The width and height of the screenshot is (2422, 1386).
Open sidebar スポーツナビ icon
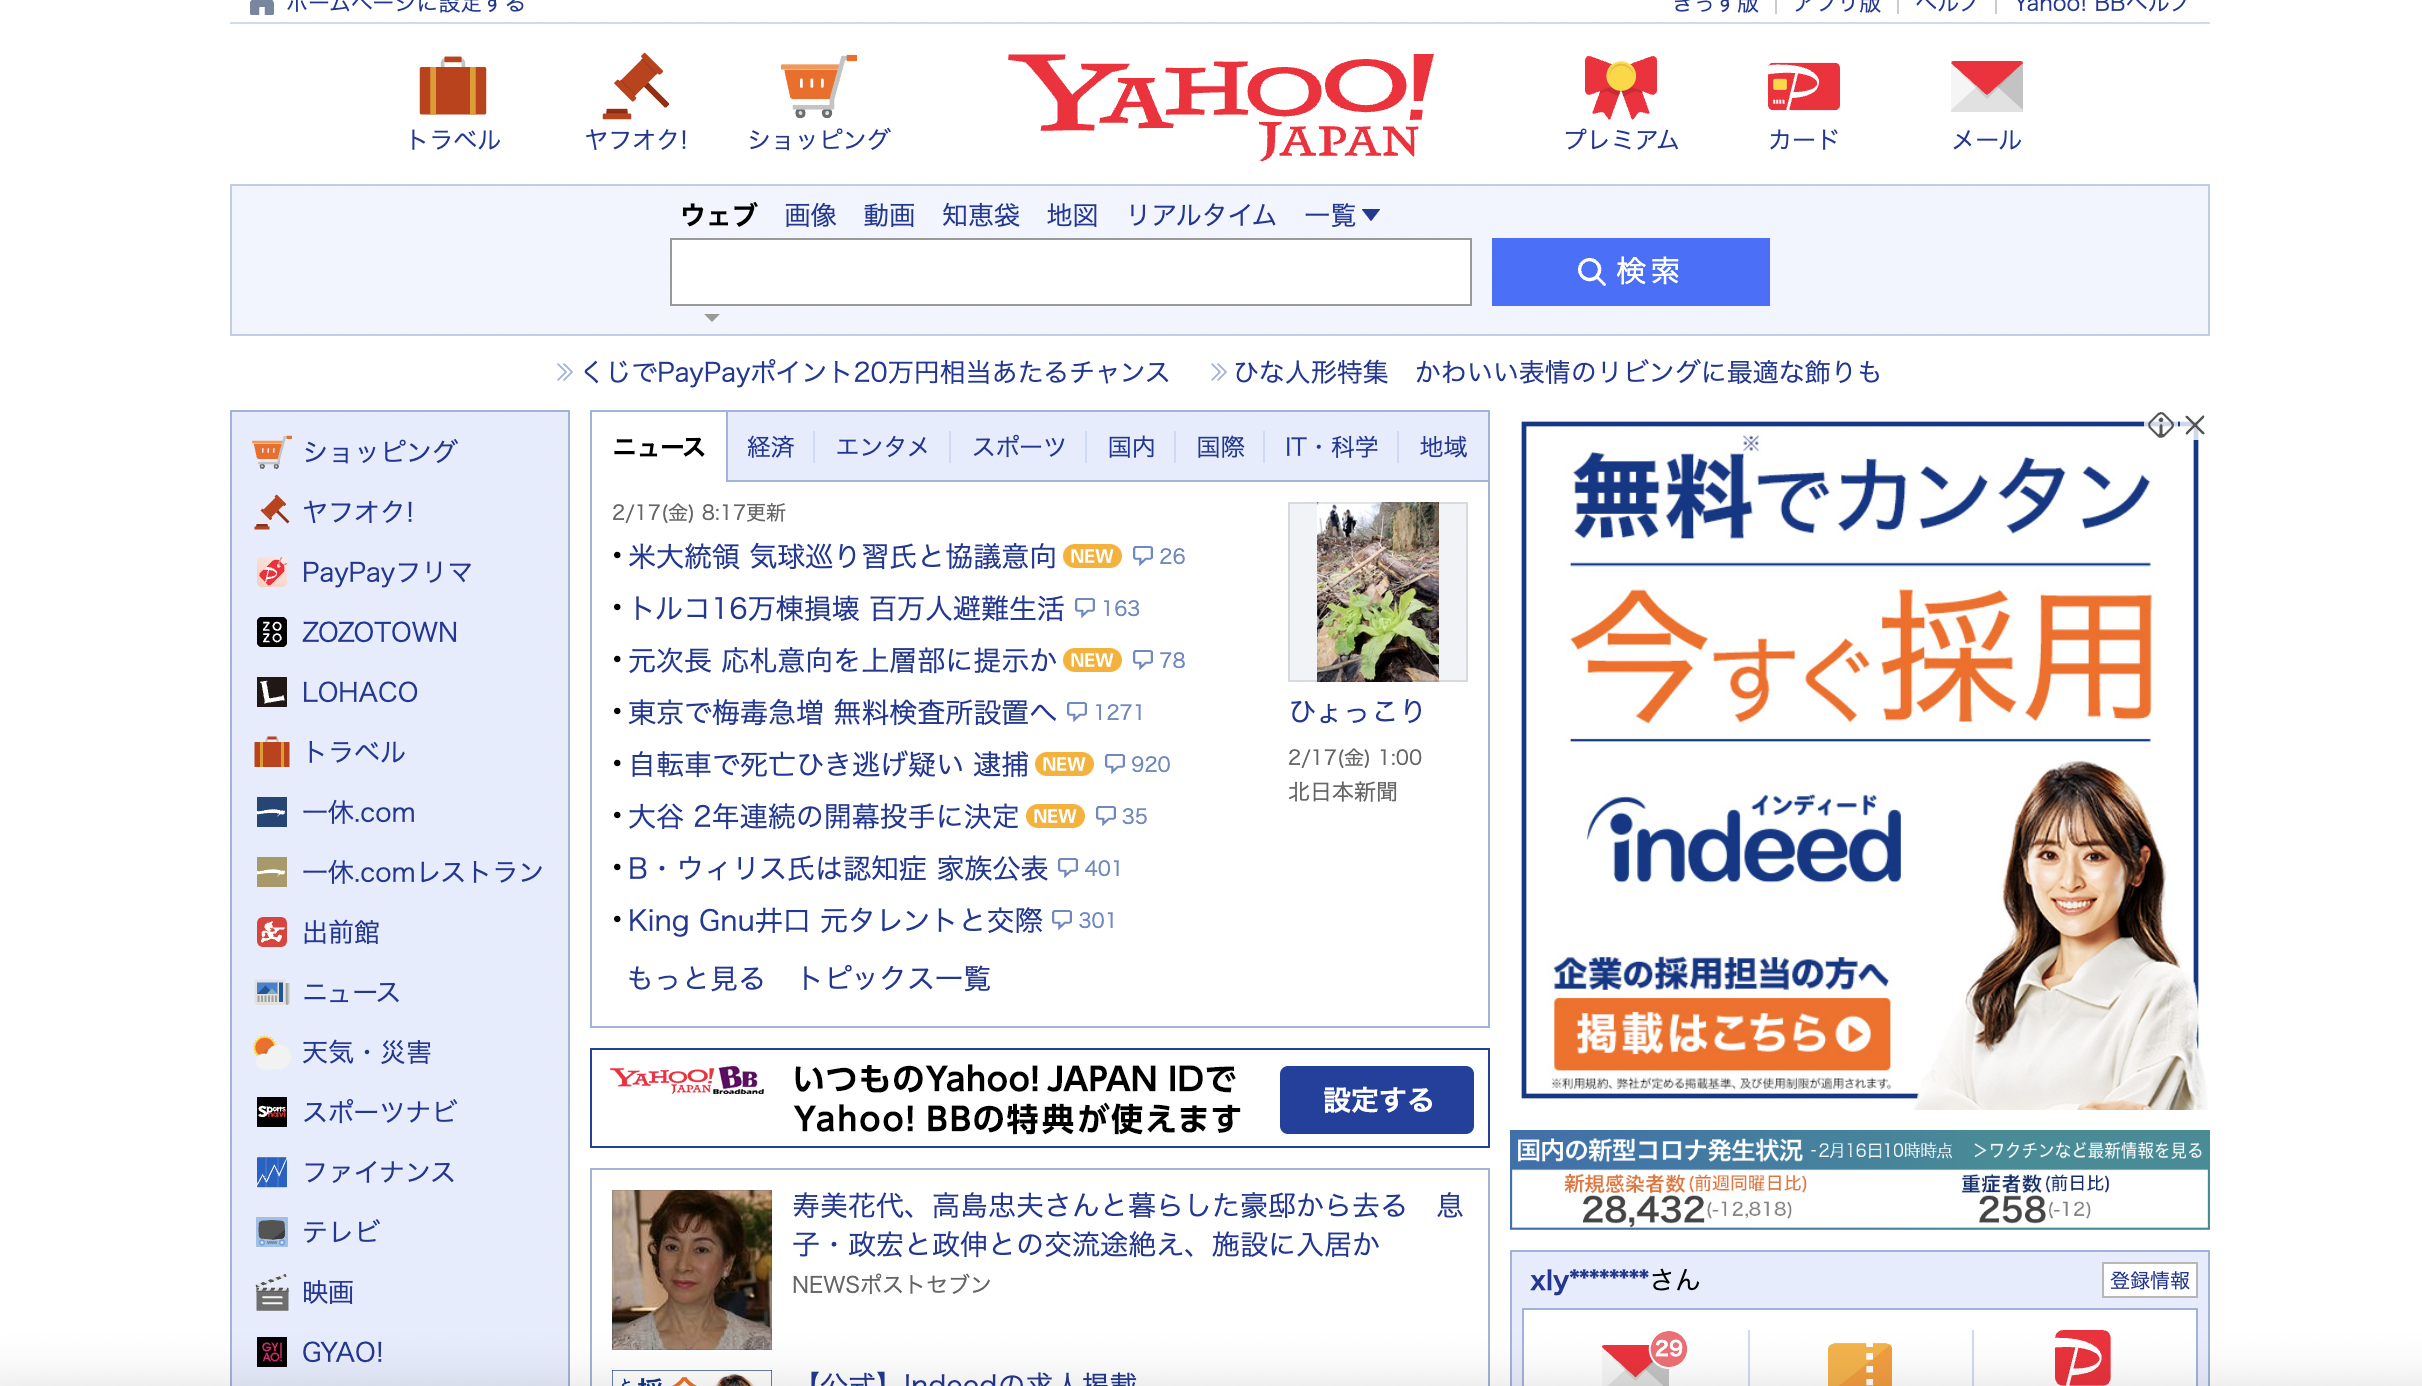(x=271, y=1112)
